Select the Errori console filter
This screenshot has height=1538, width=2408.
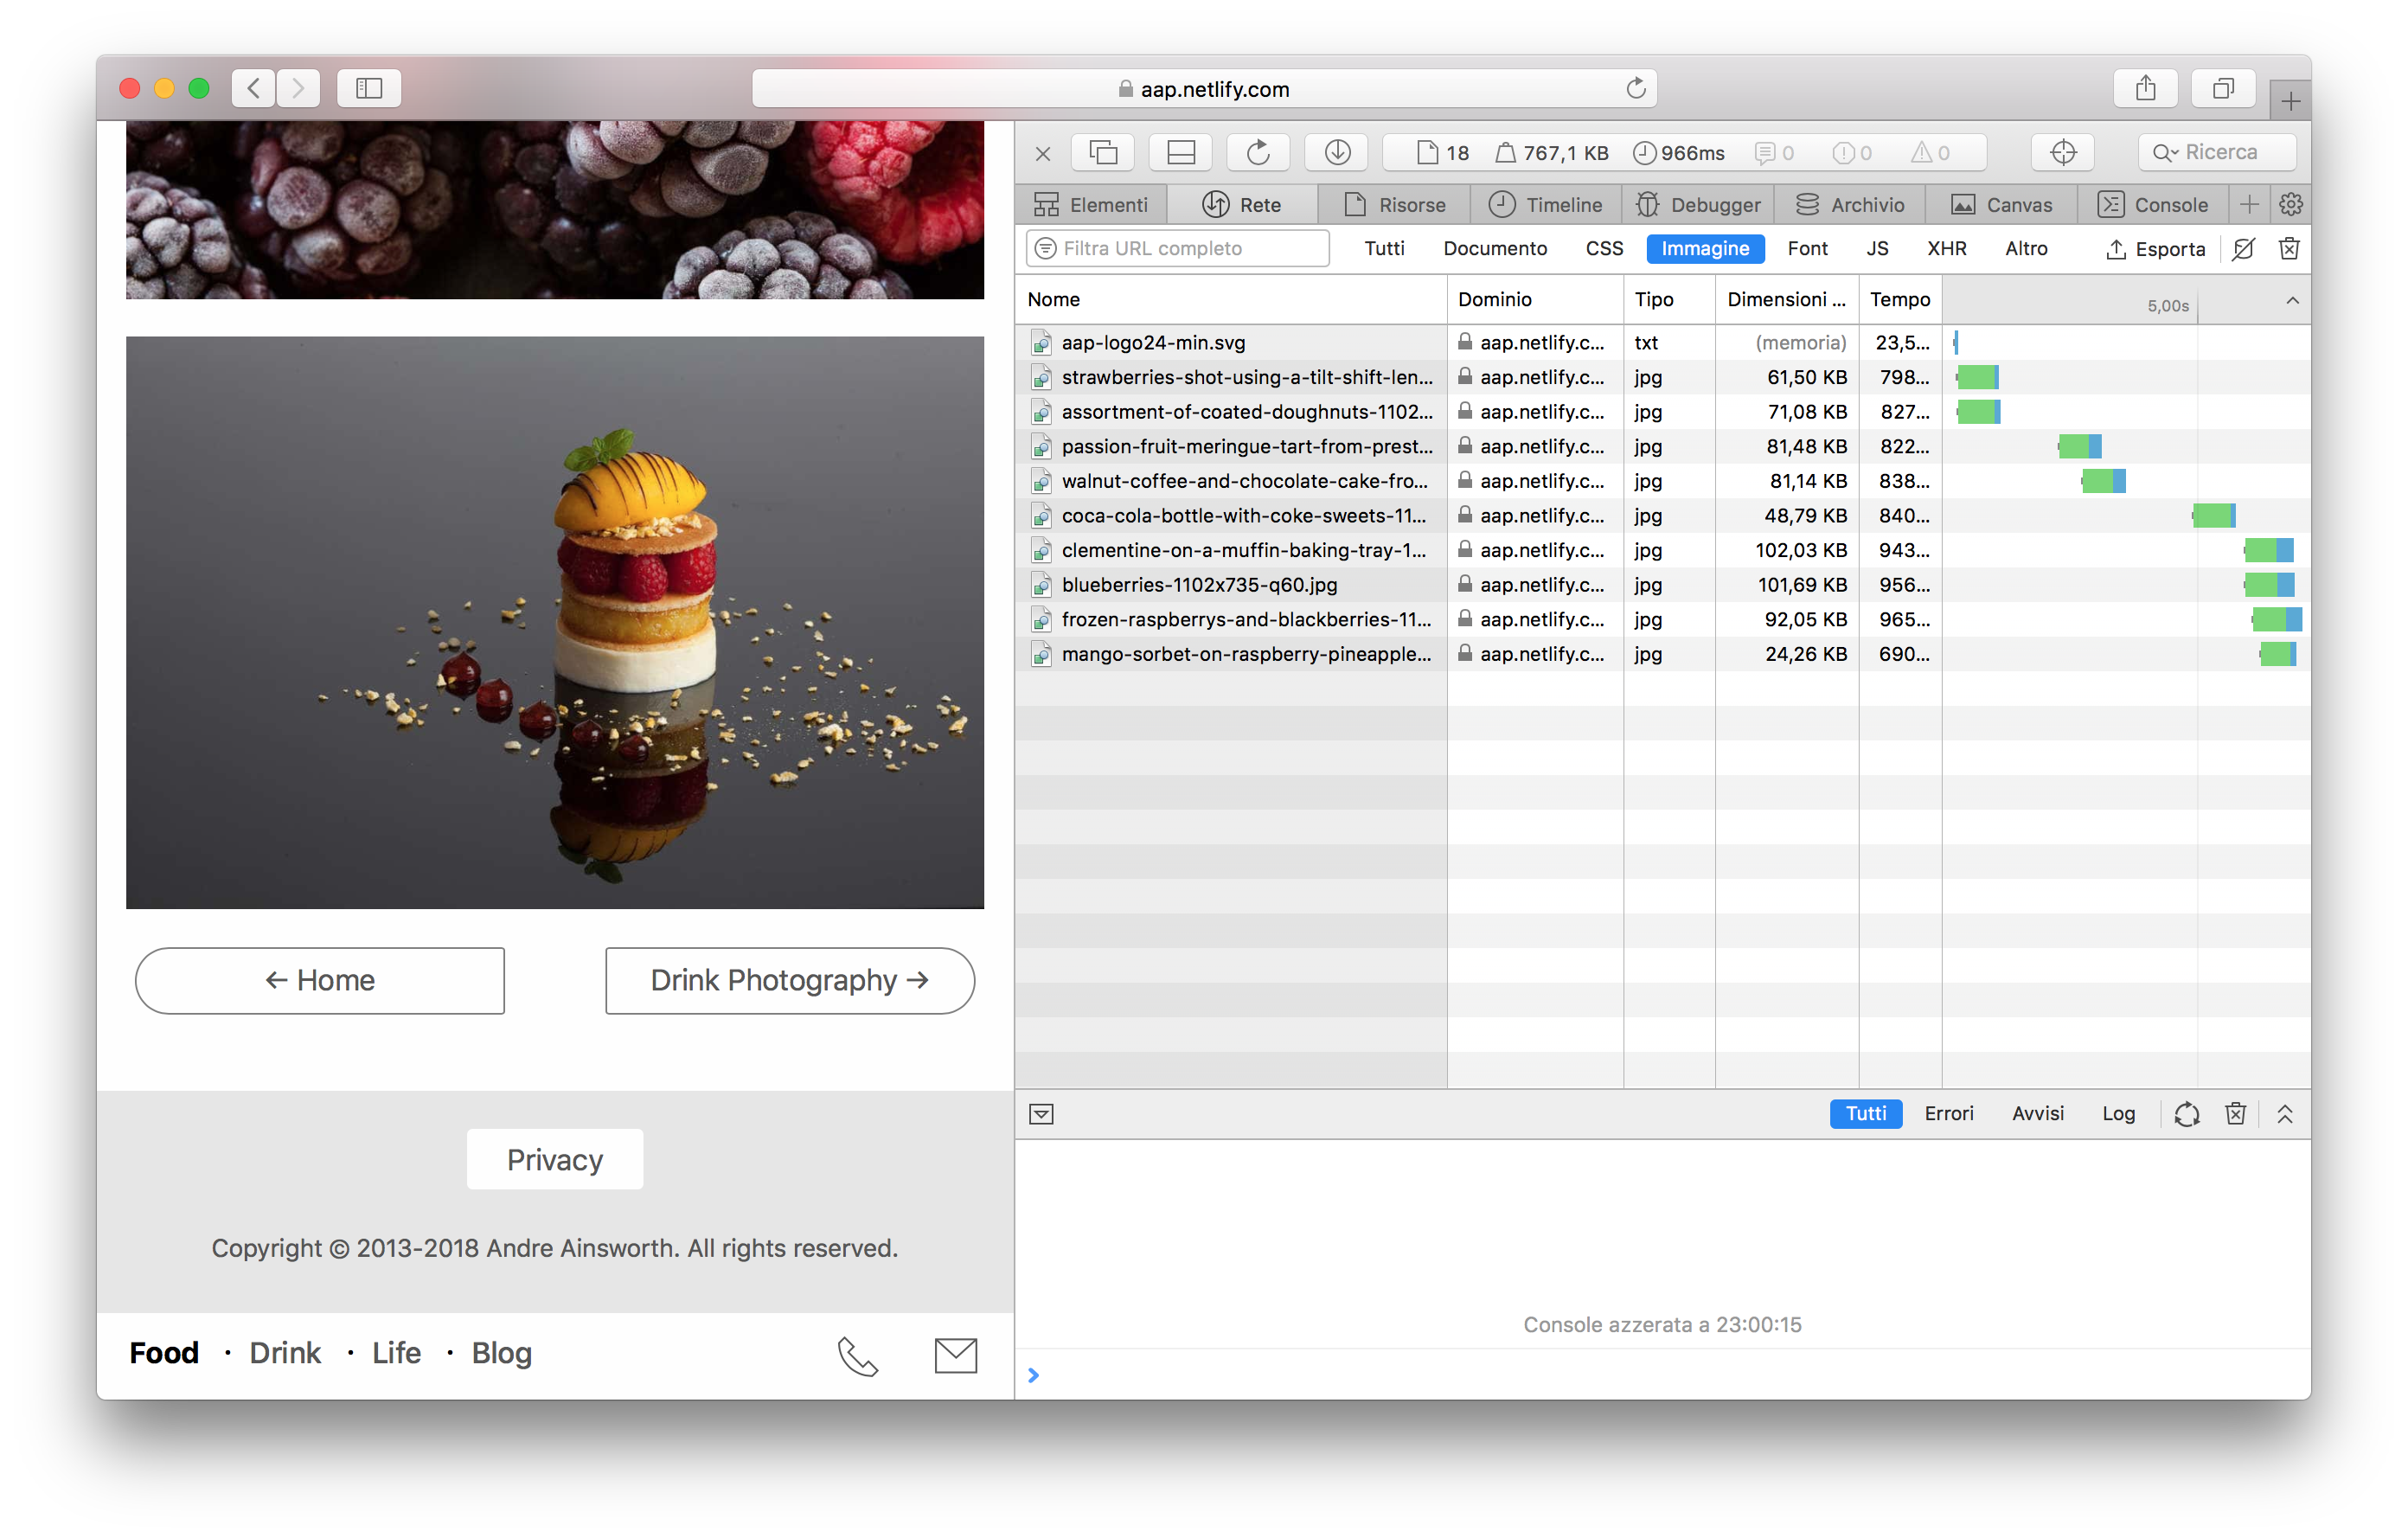(1948, 1113)
